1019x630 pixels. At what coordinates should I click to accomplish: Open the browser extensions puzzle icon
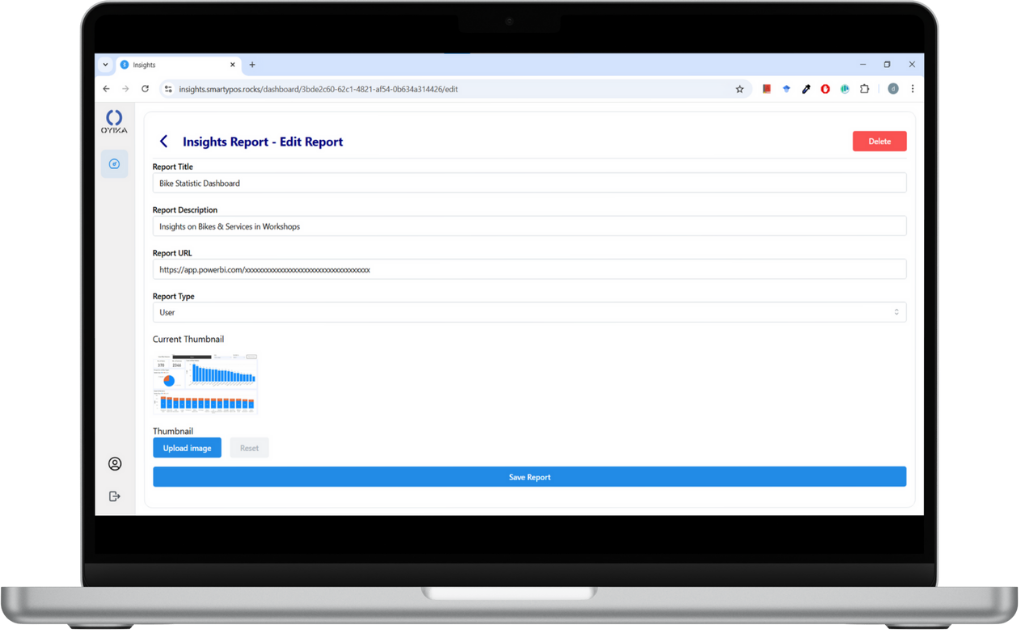[x=864, y=89]
